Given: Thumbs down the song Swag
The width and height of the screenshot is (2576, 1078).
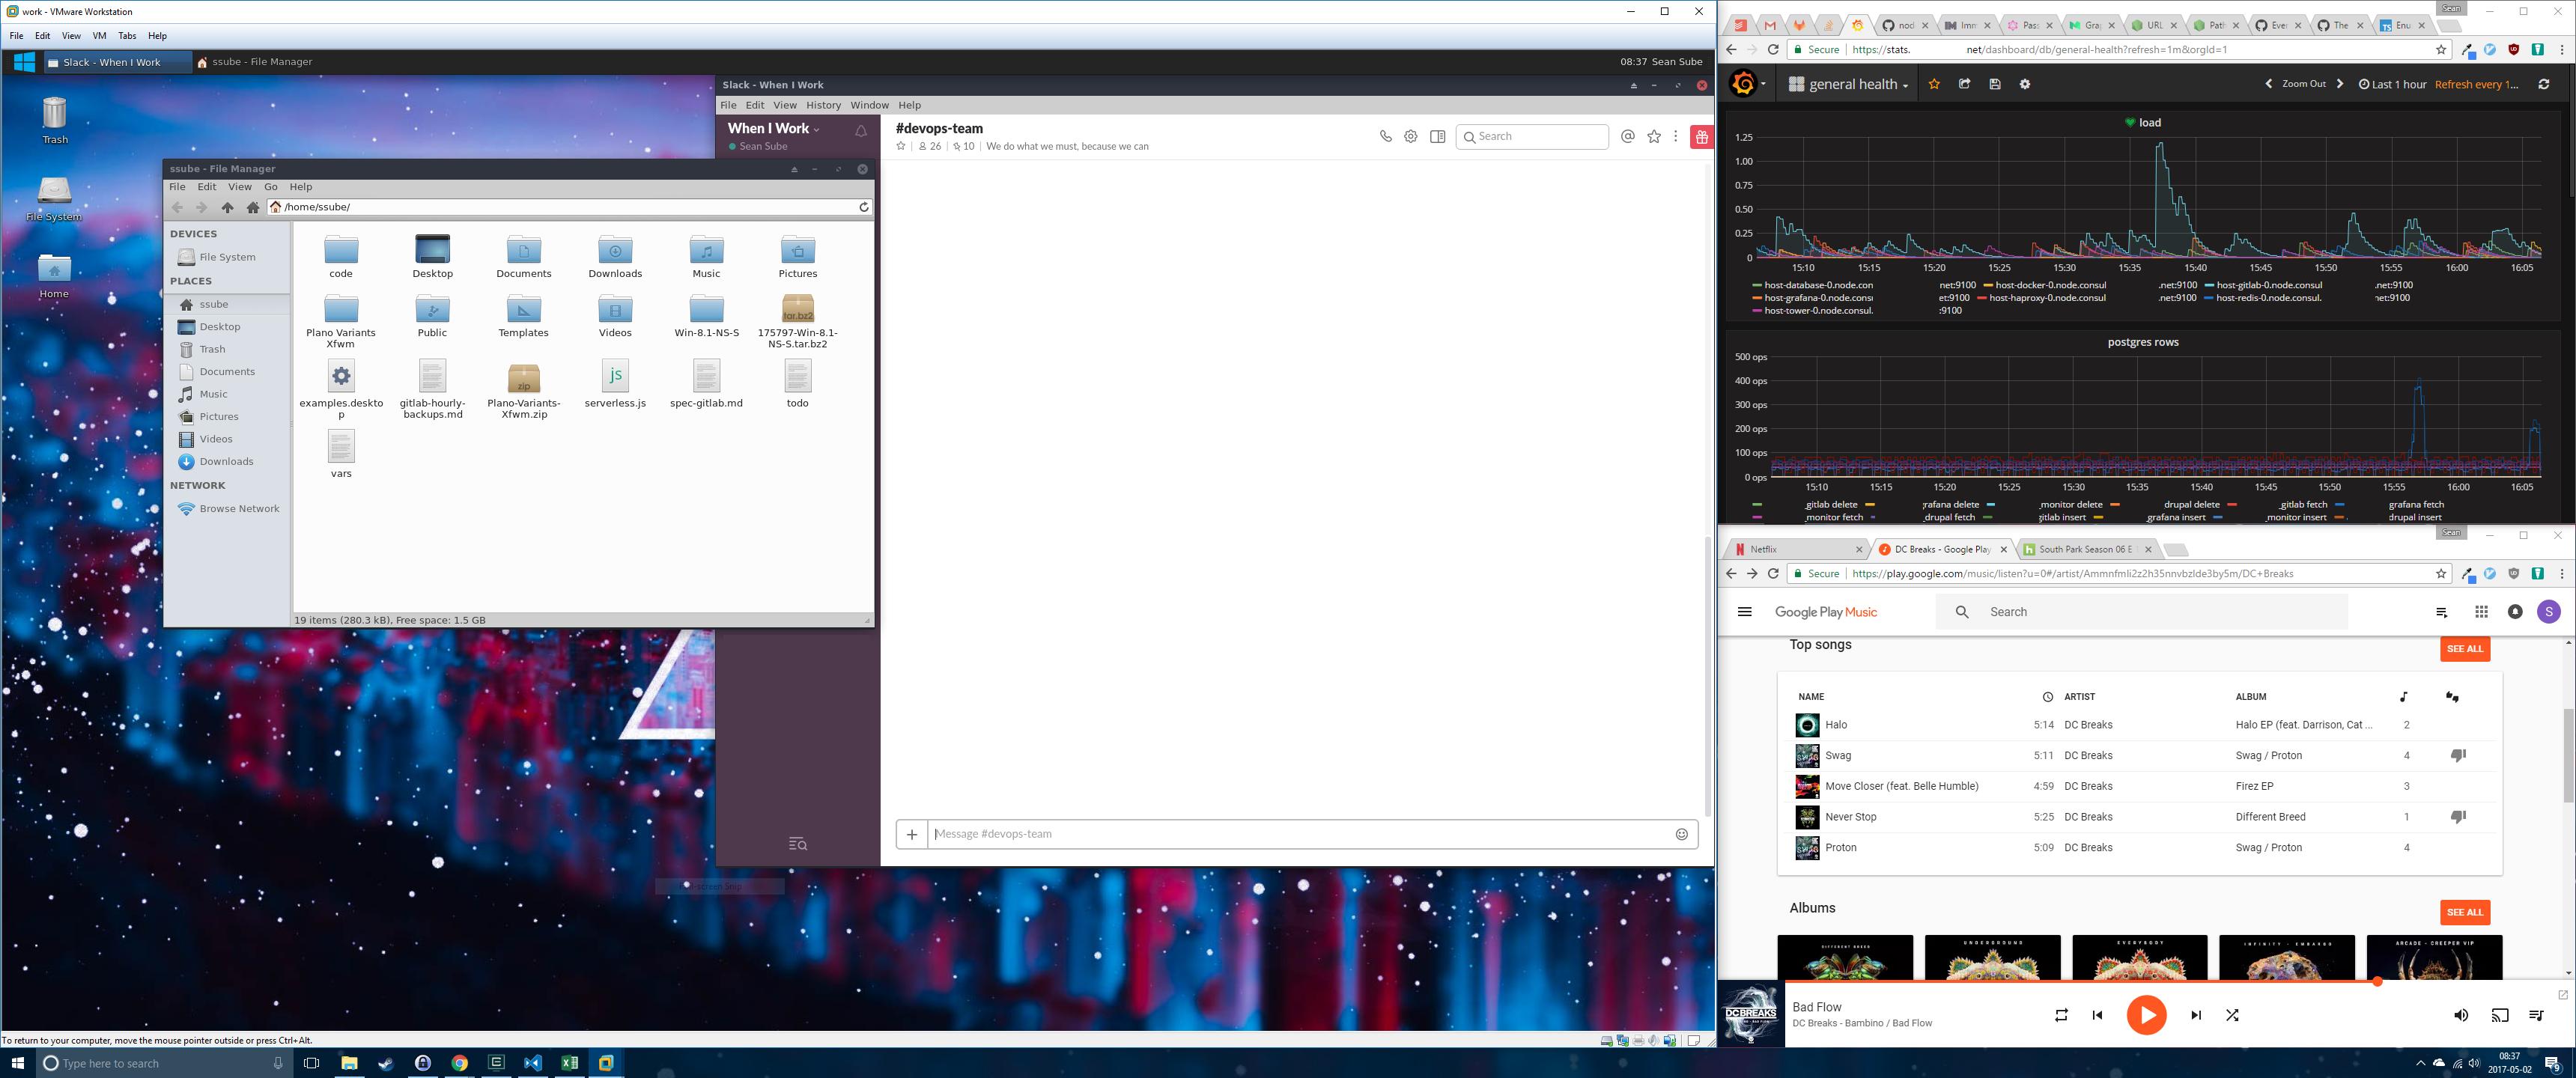Looking at the screenshot, I should click(x=2458, y=755).
